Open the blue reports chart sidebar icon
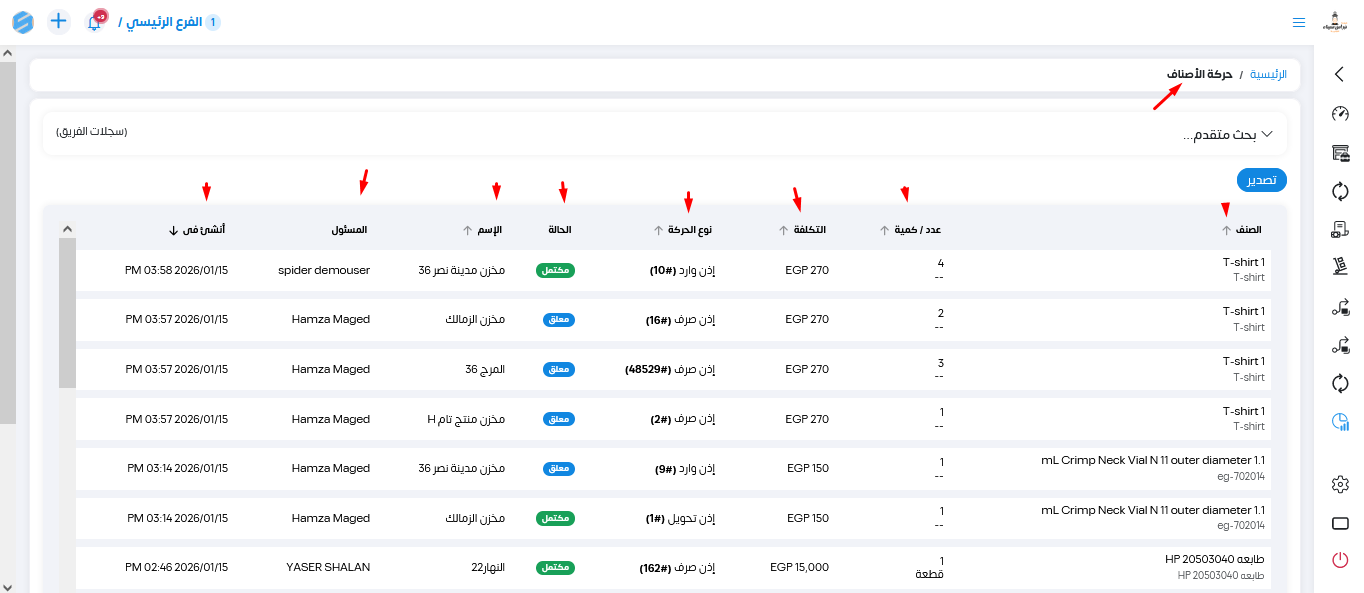 [1340, 422]
